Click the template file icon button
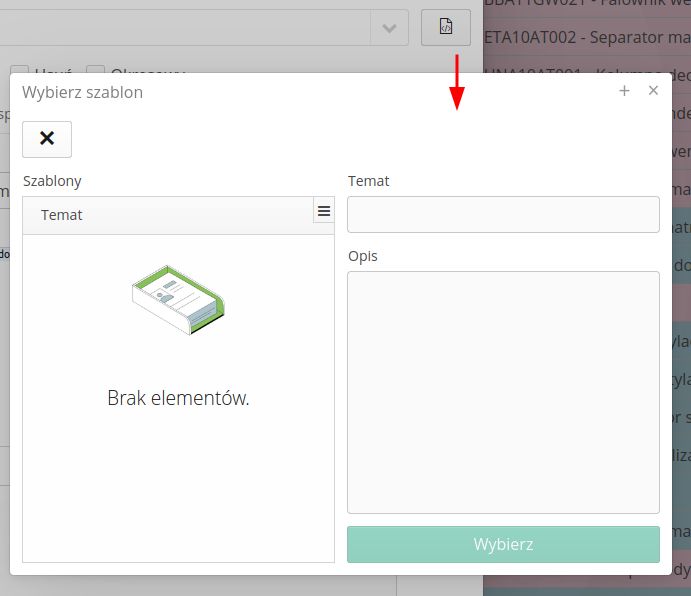The image size is (691, 596). click(x=446, y=27)
